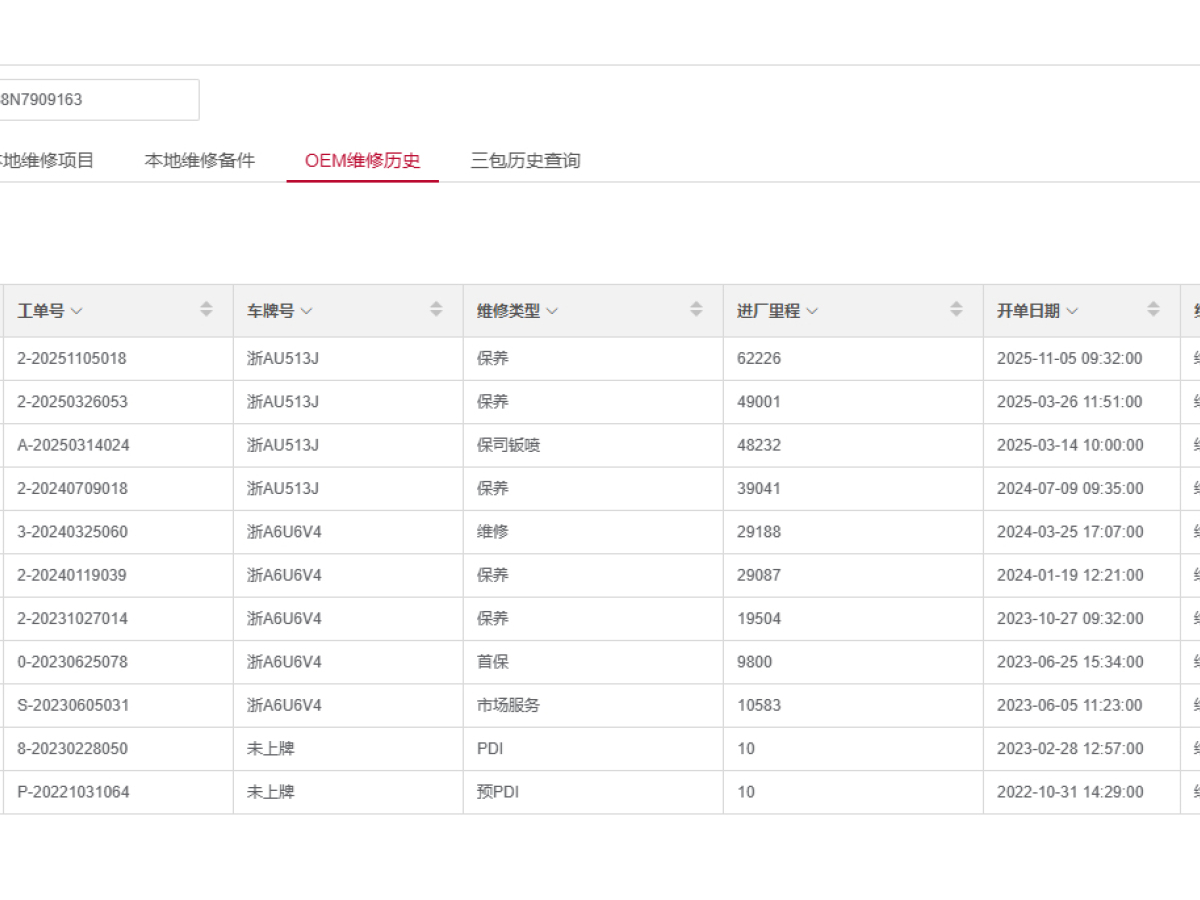Image resolution: width=1200 pixels, height=900 pixels.
Task: Click the sort arrows in 车牌号 column header
Action: pos(436,310)
